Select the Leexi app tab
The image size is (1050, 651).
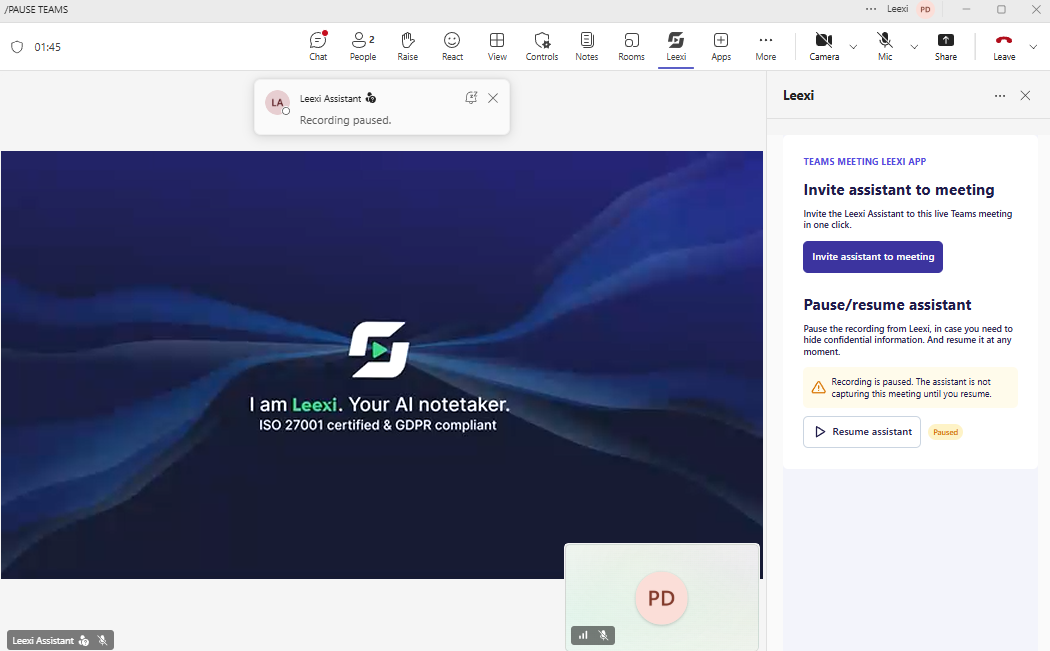pyautogui.click(x=676, y=47)
